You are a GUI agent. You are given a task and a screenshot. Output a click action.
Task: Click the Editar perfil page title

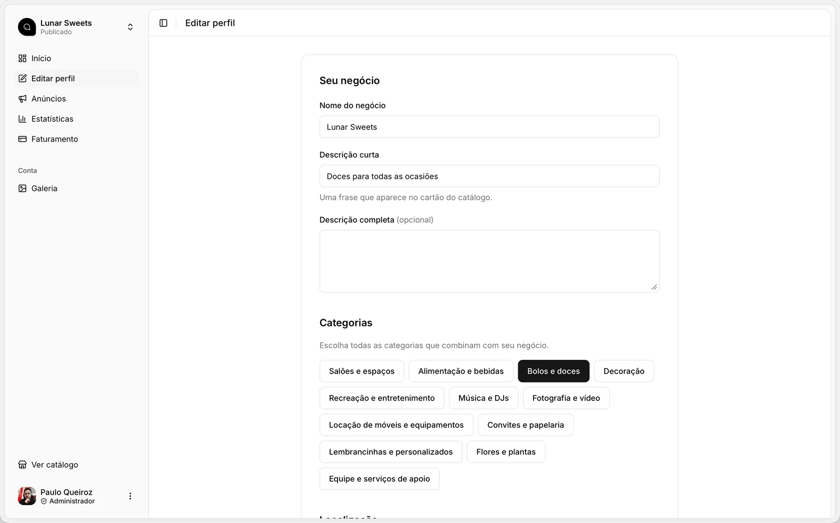[x=210, y=23]
